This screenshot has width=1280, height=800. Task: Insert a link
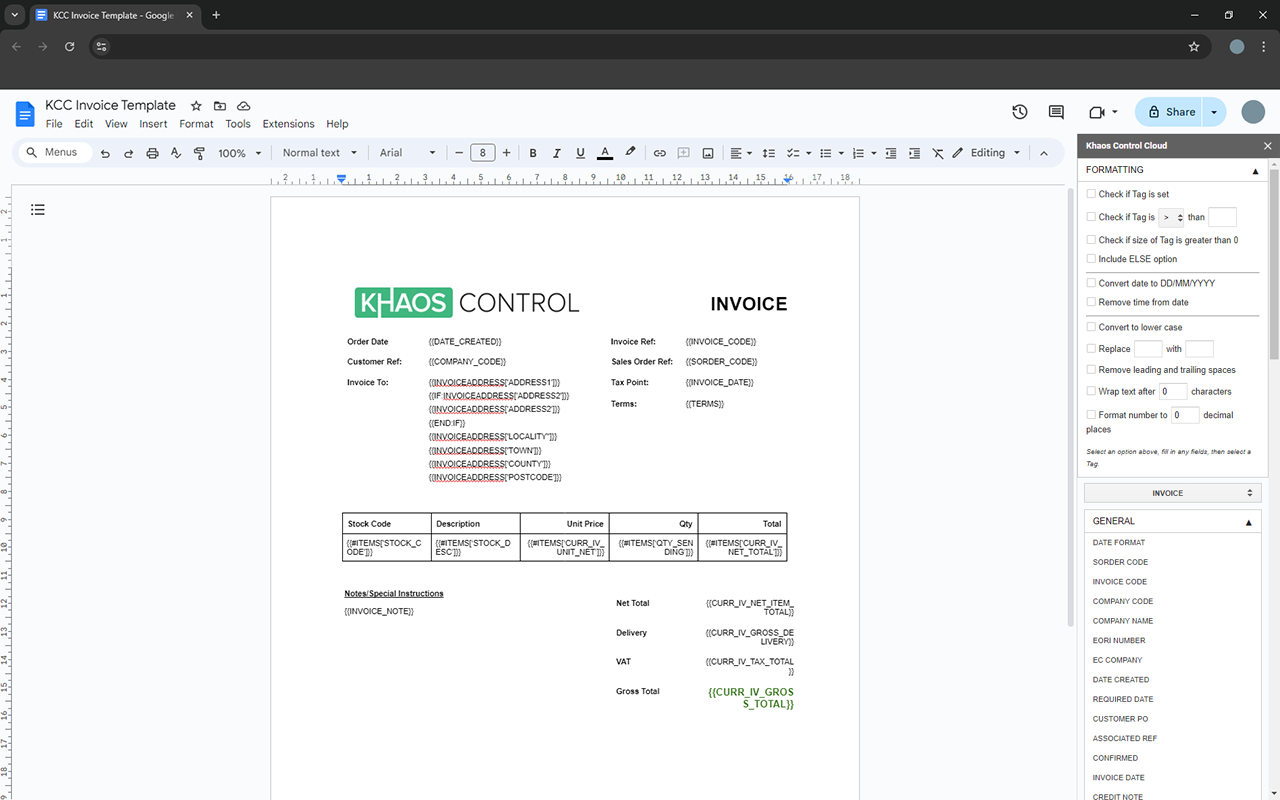659,153
